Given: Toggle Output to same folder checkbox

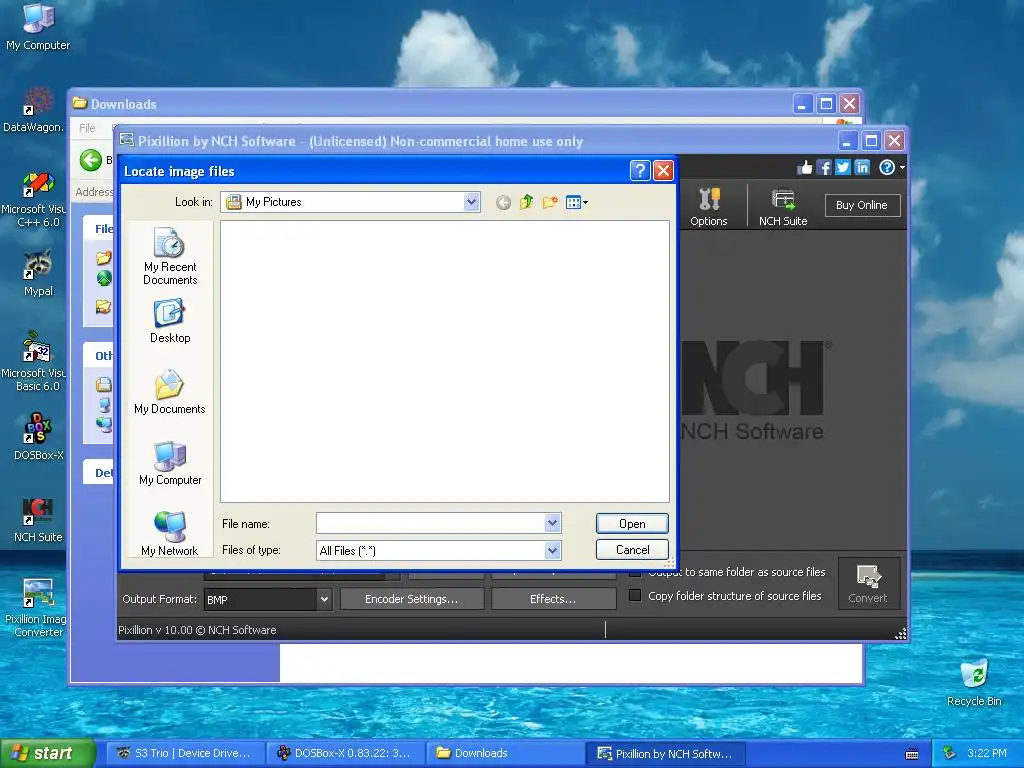Looking at the screenshot, I should (635, 573).
